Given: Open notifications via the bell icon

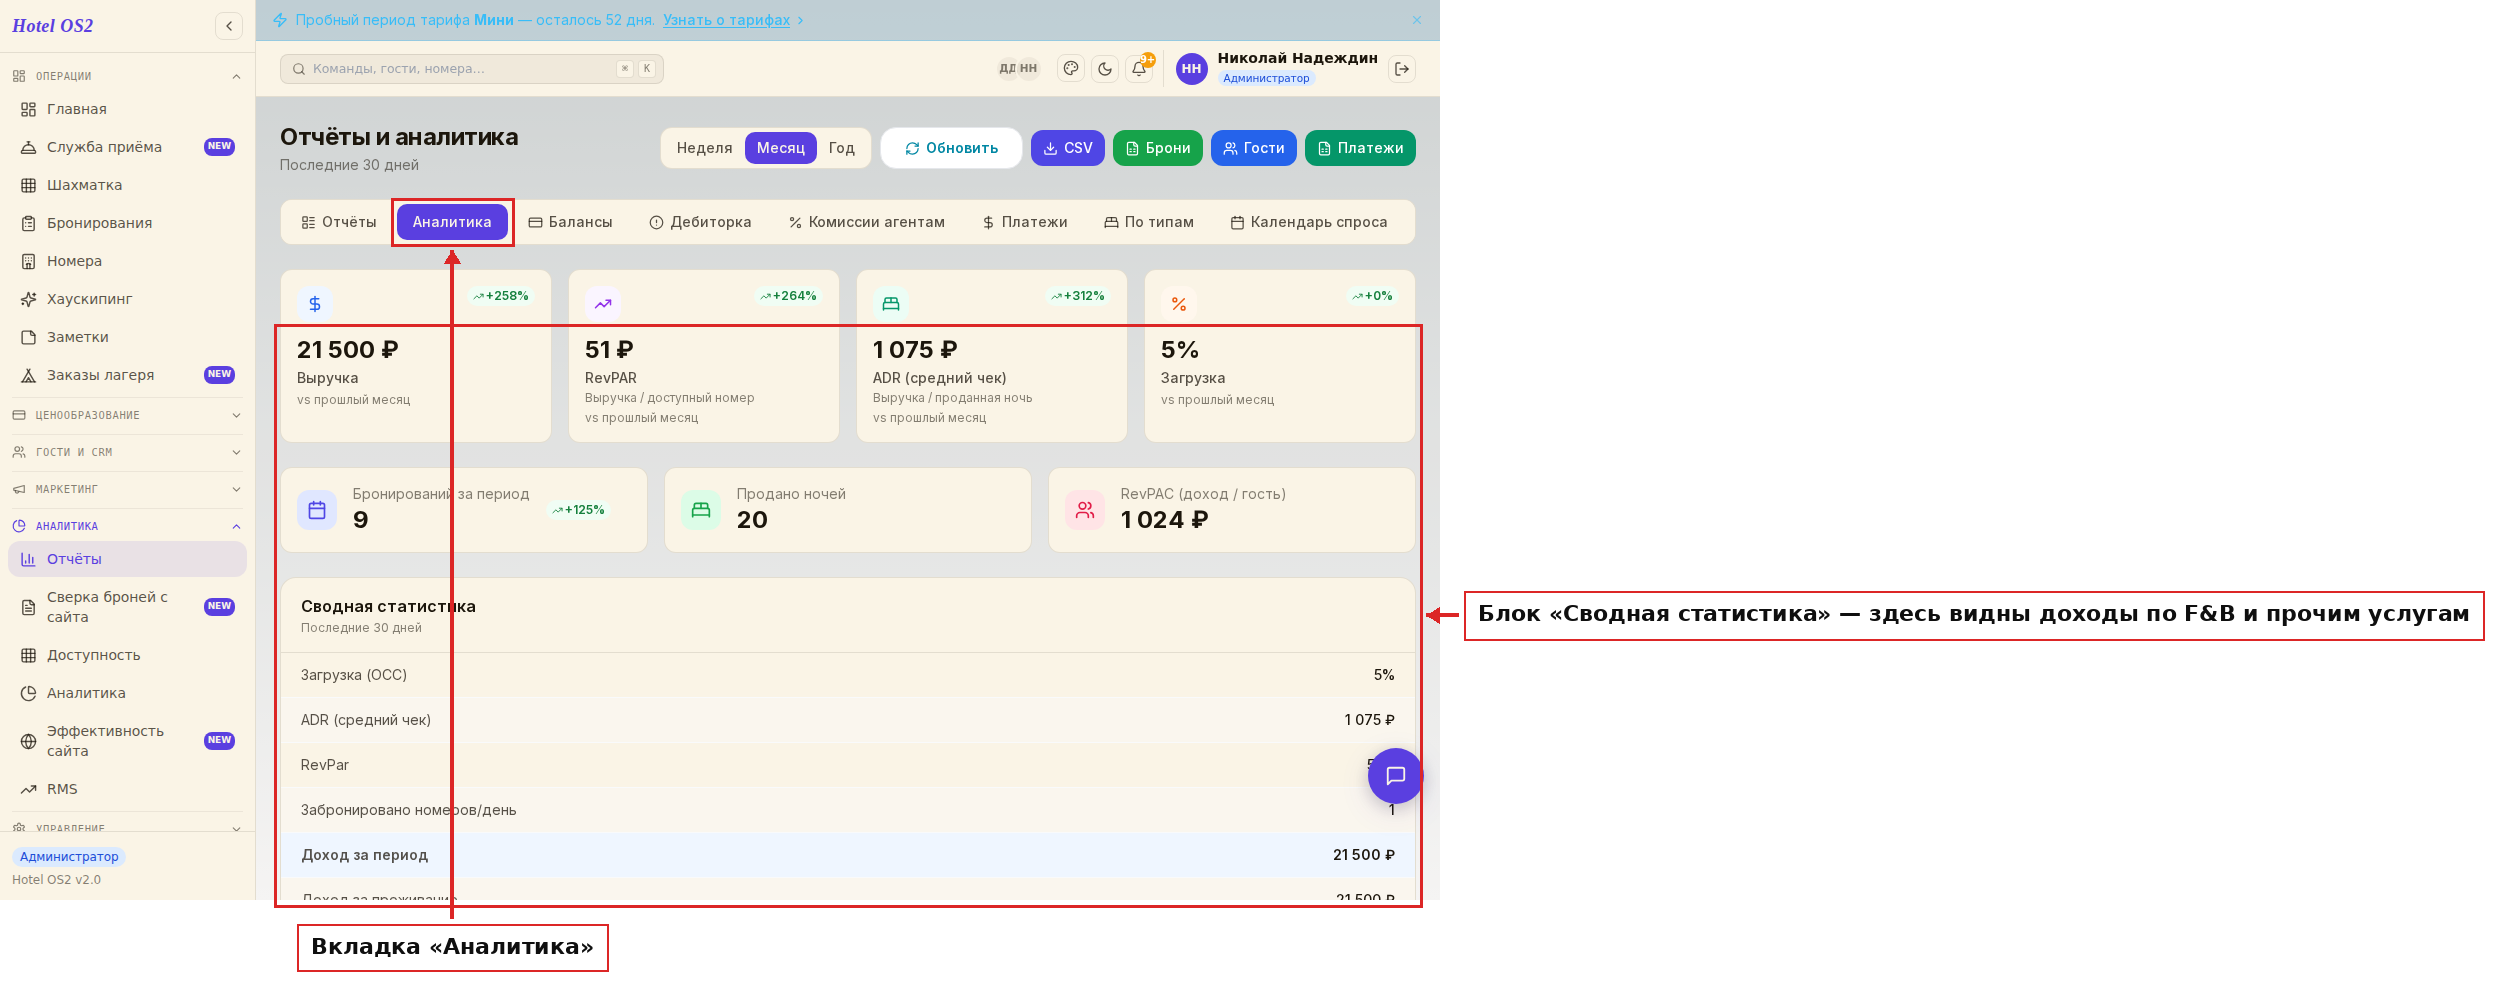Looking at the screenshot, I should click(1139, 69).
